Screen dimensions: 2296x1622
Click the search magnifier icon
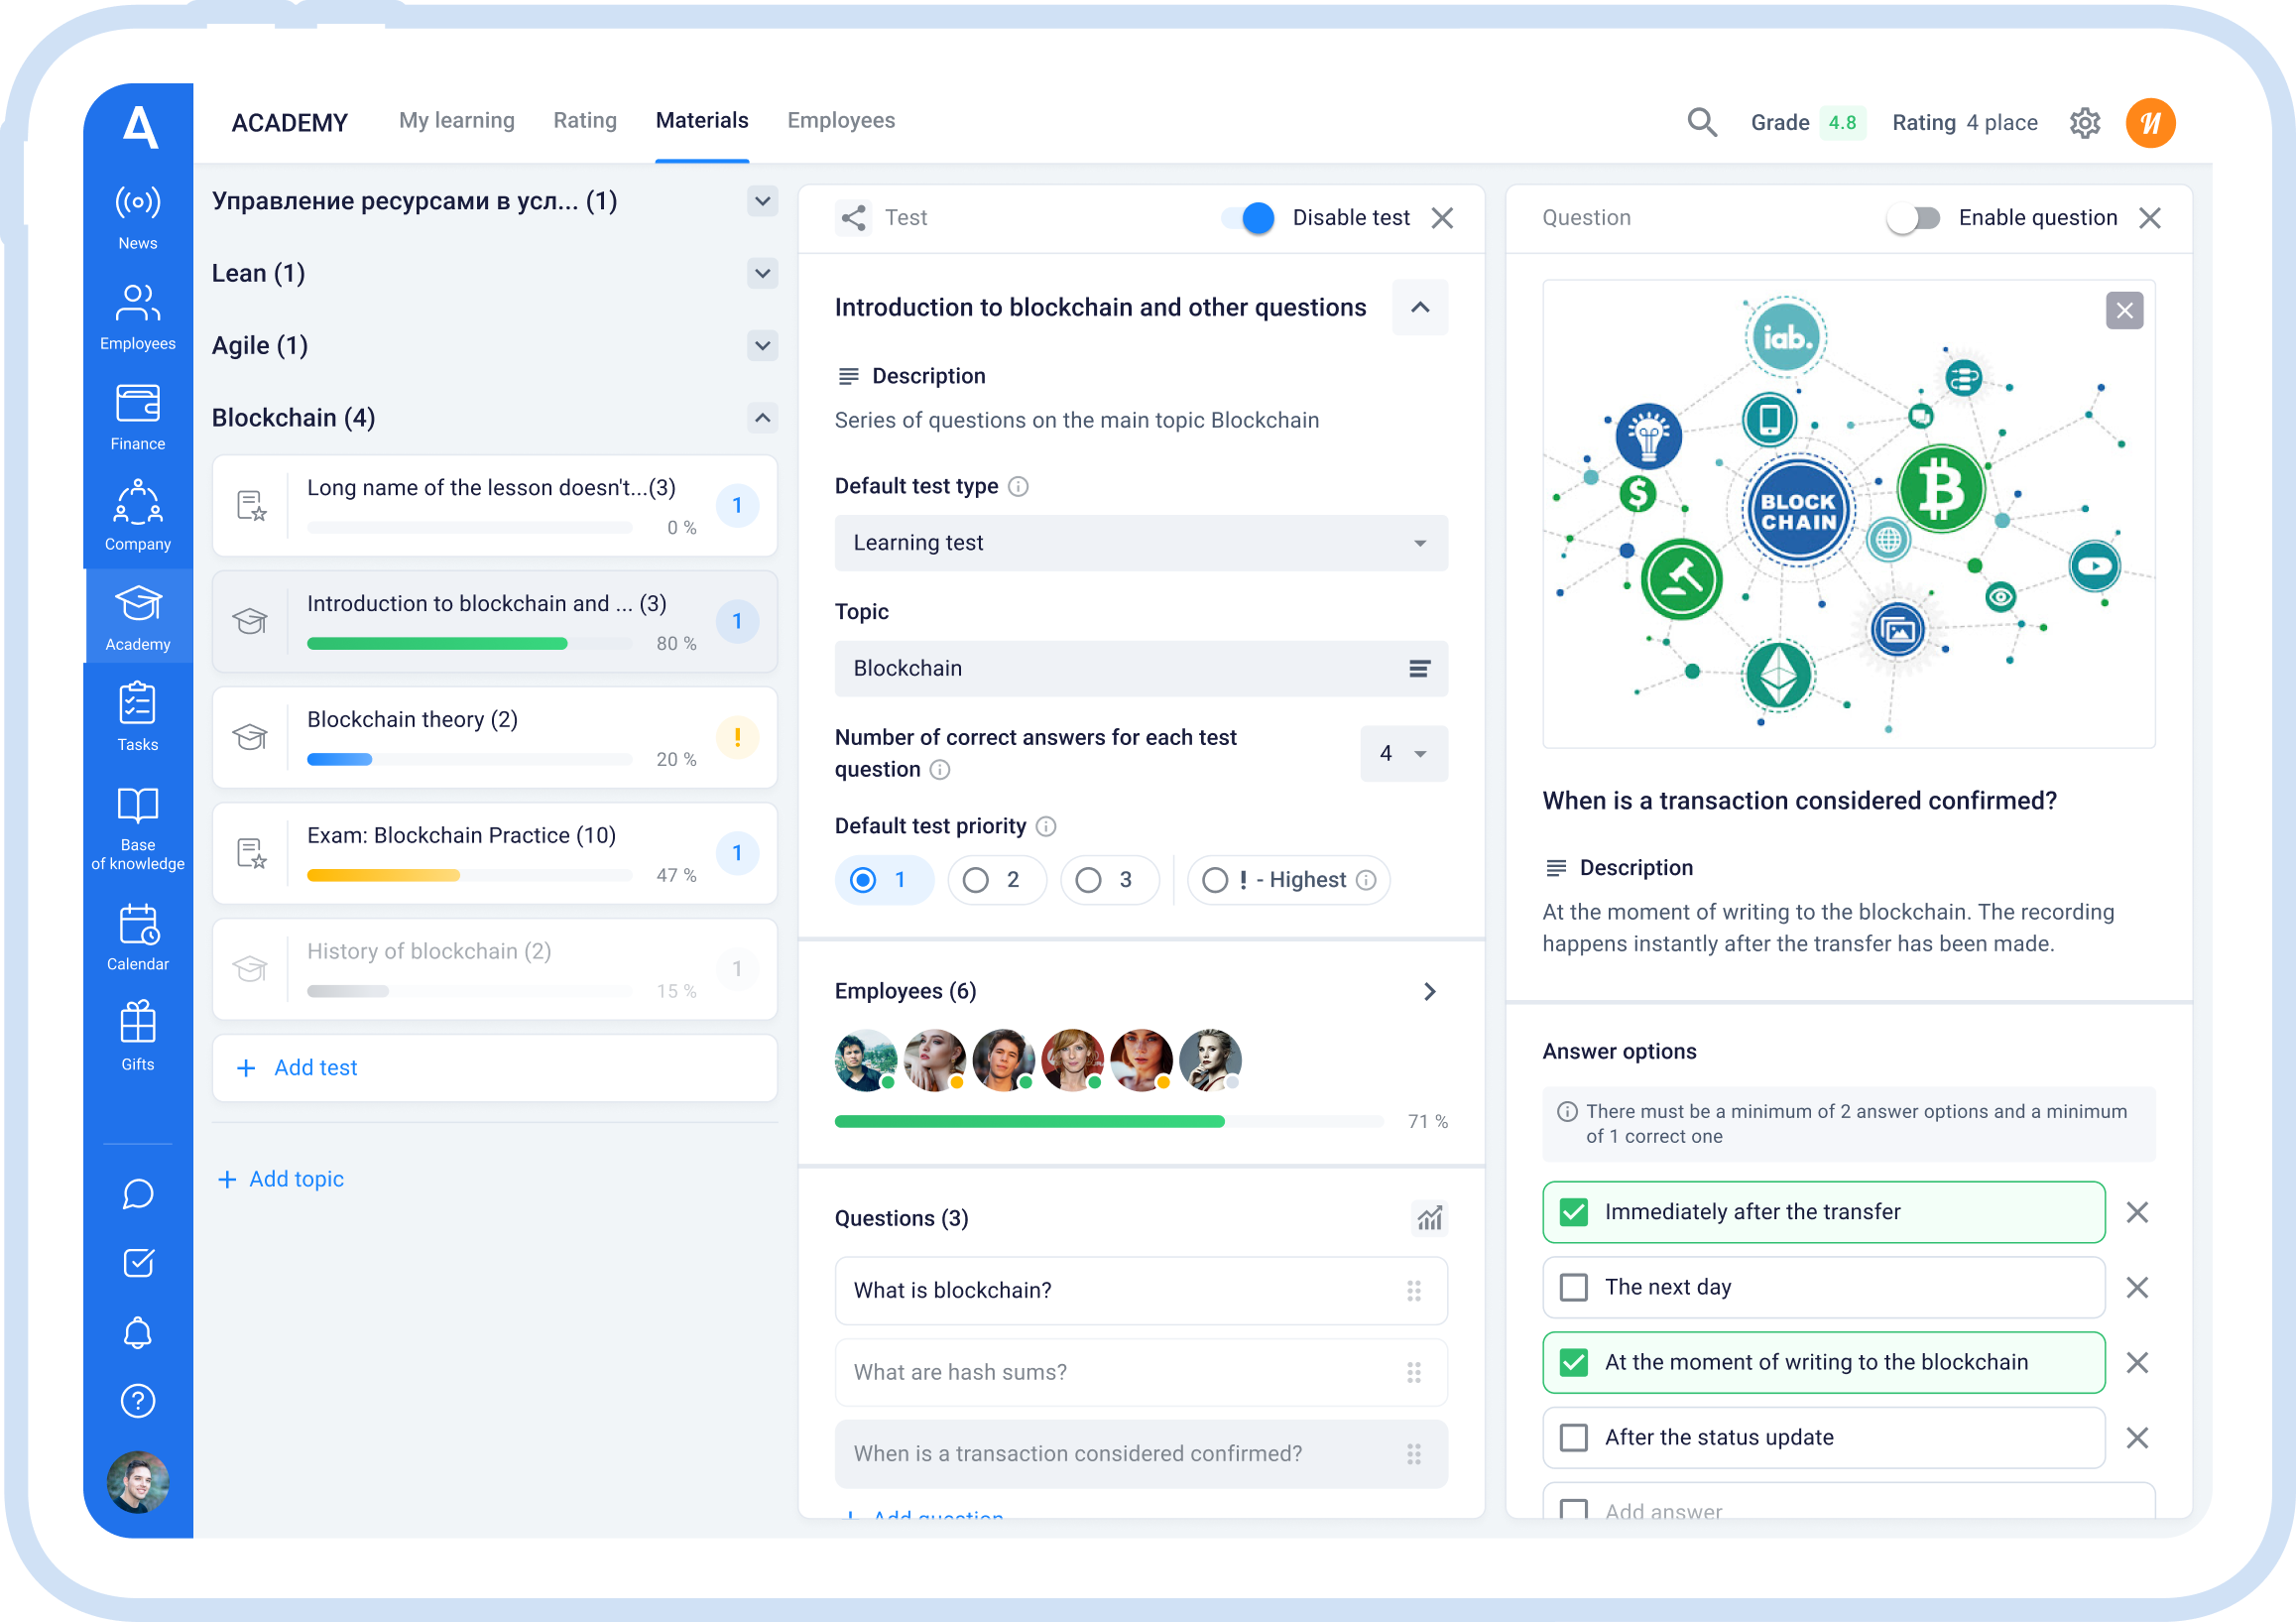[1701, 123]
